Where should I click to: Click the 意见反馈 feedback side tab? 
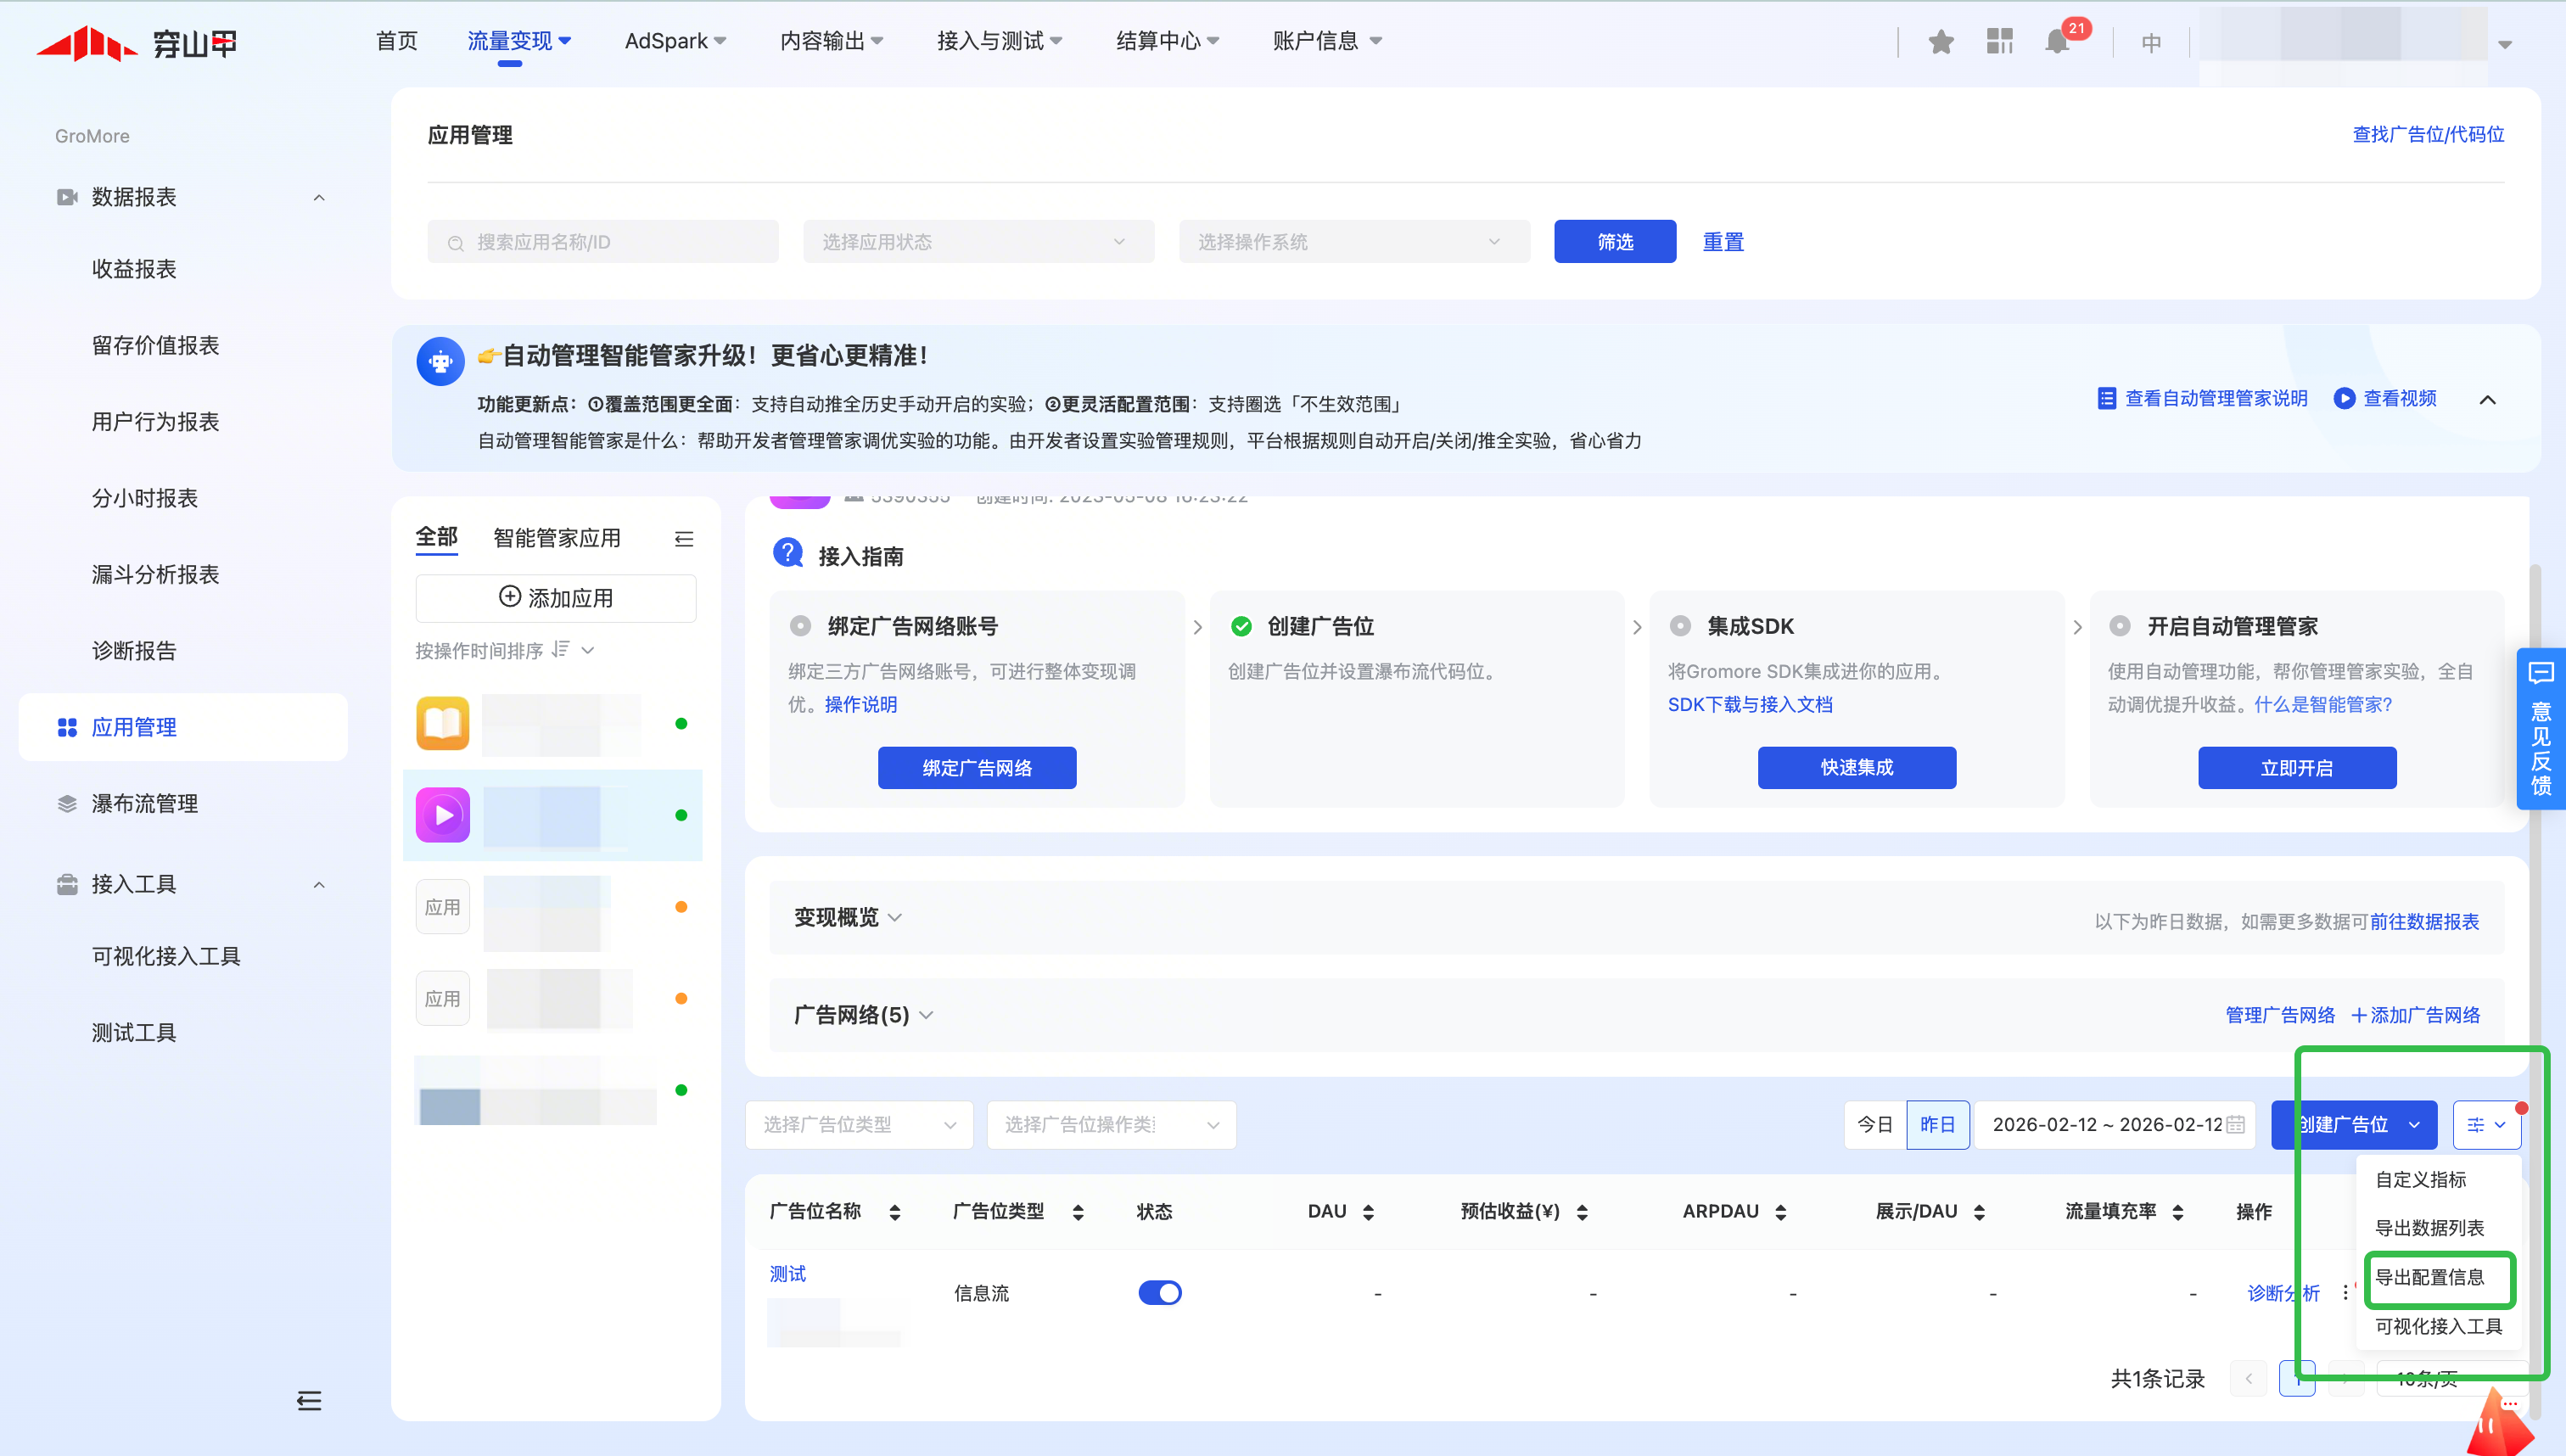click(2540, 728)
